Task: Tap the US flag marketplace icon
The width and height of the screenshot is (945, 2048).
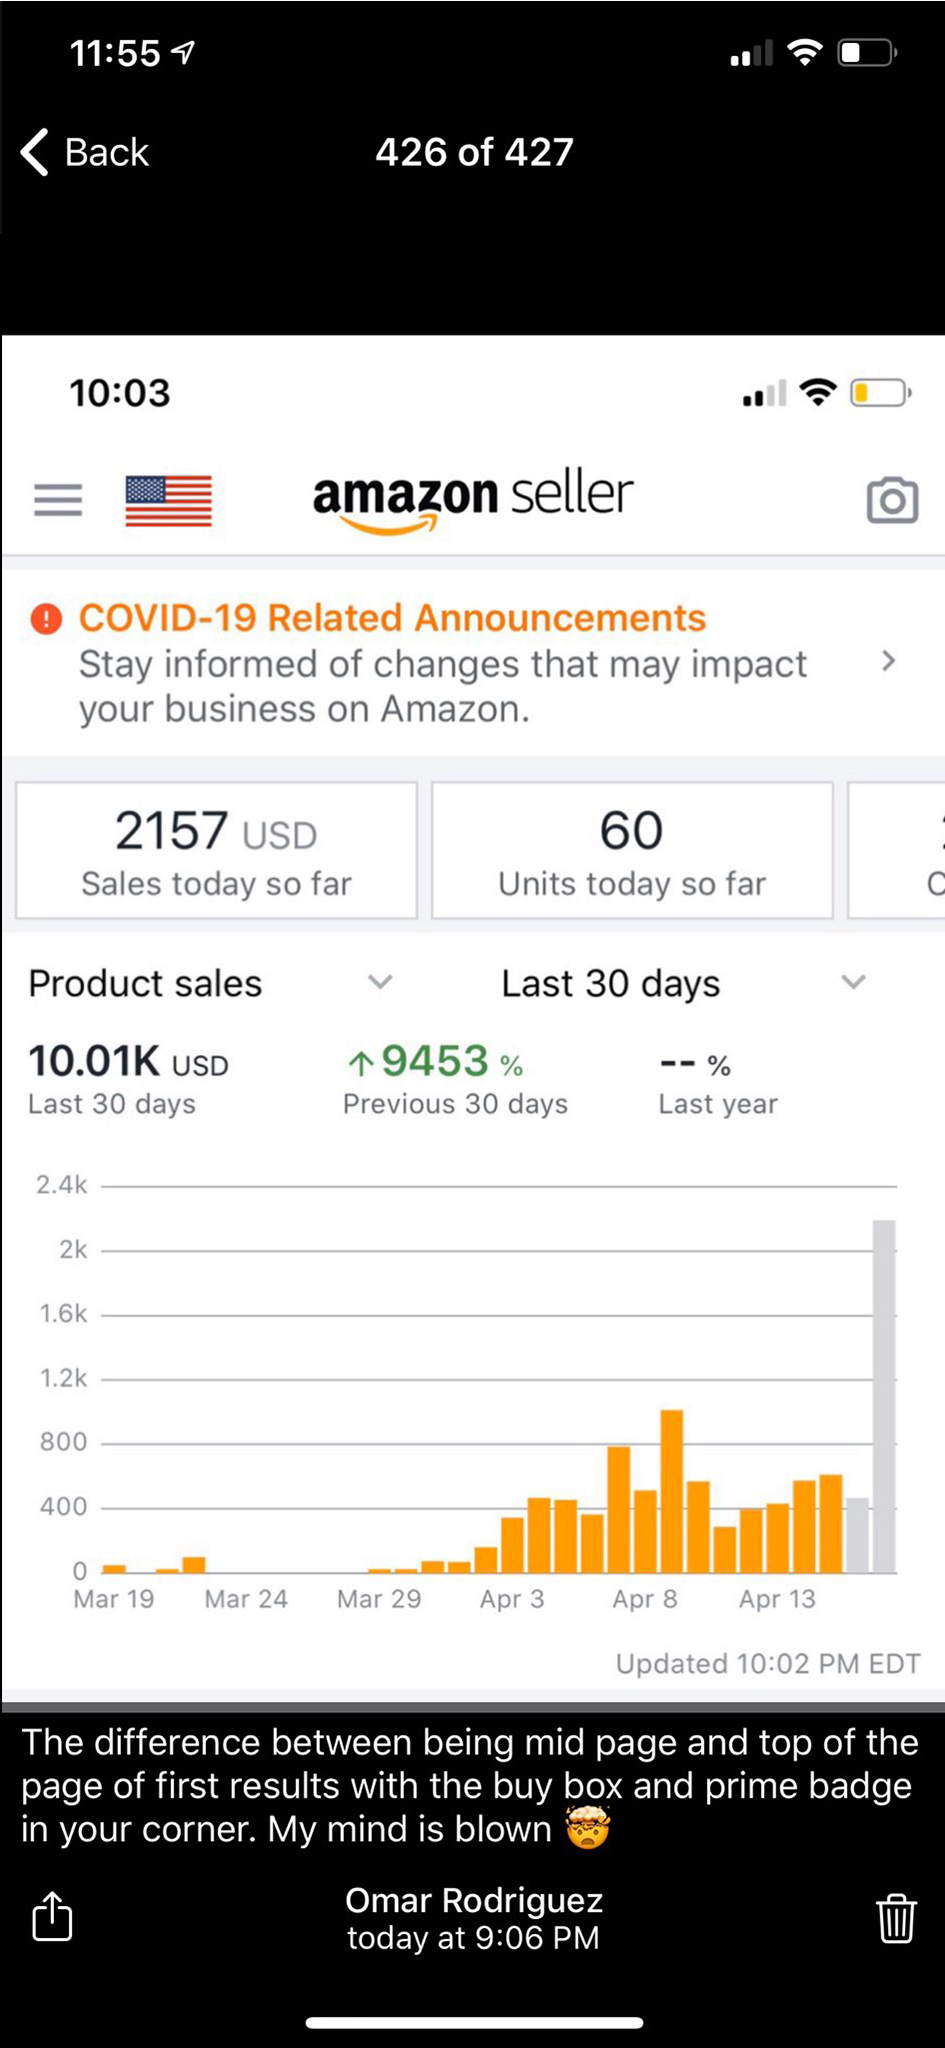Action: (168, 500)
